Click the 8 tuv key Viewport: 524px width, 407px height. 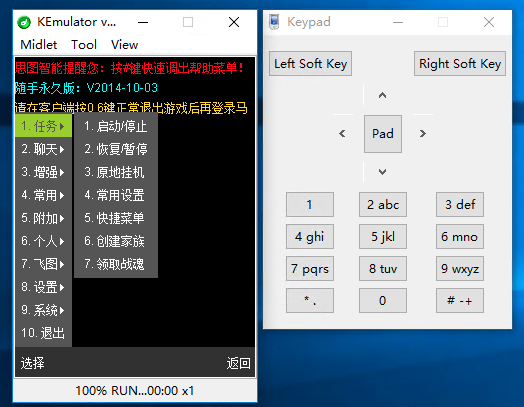click(383, 269)
